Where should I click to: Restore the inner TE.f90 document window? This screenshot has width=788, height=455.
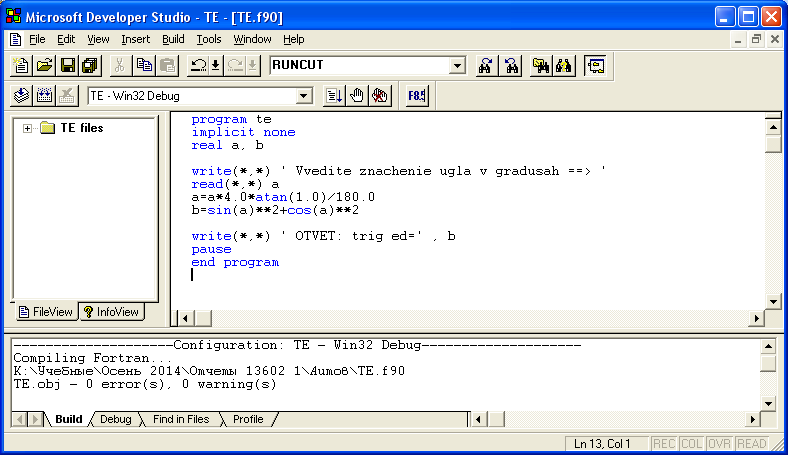pos(756,39)
